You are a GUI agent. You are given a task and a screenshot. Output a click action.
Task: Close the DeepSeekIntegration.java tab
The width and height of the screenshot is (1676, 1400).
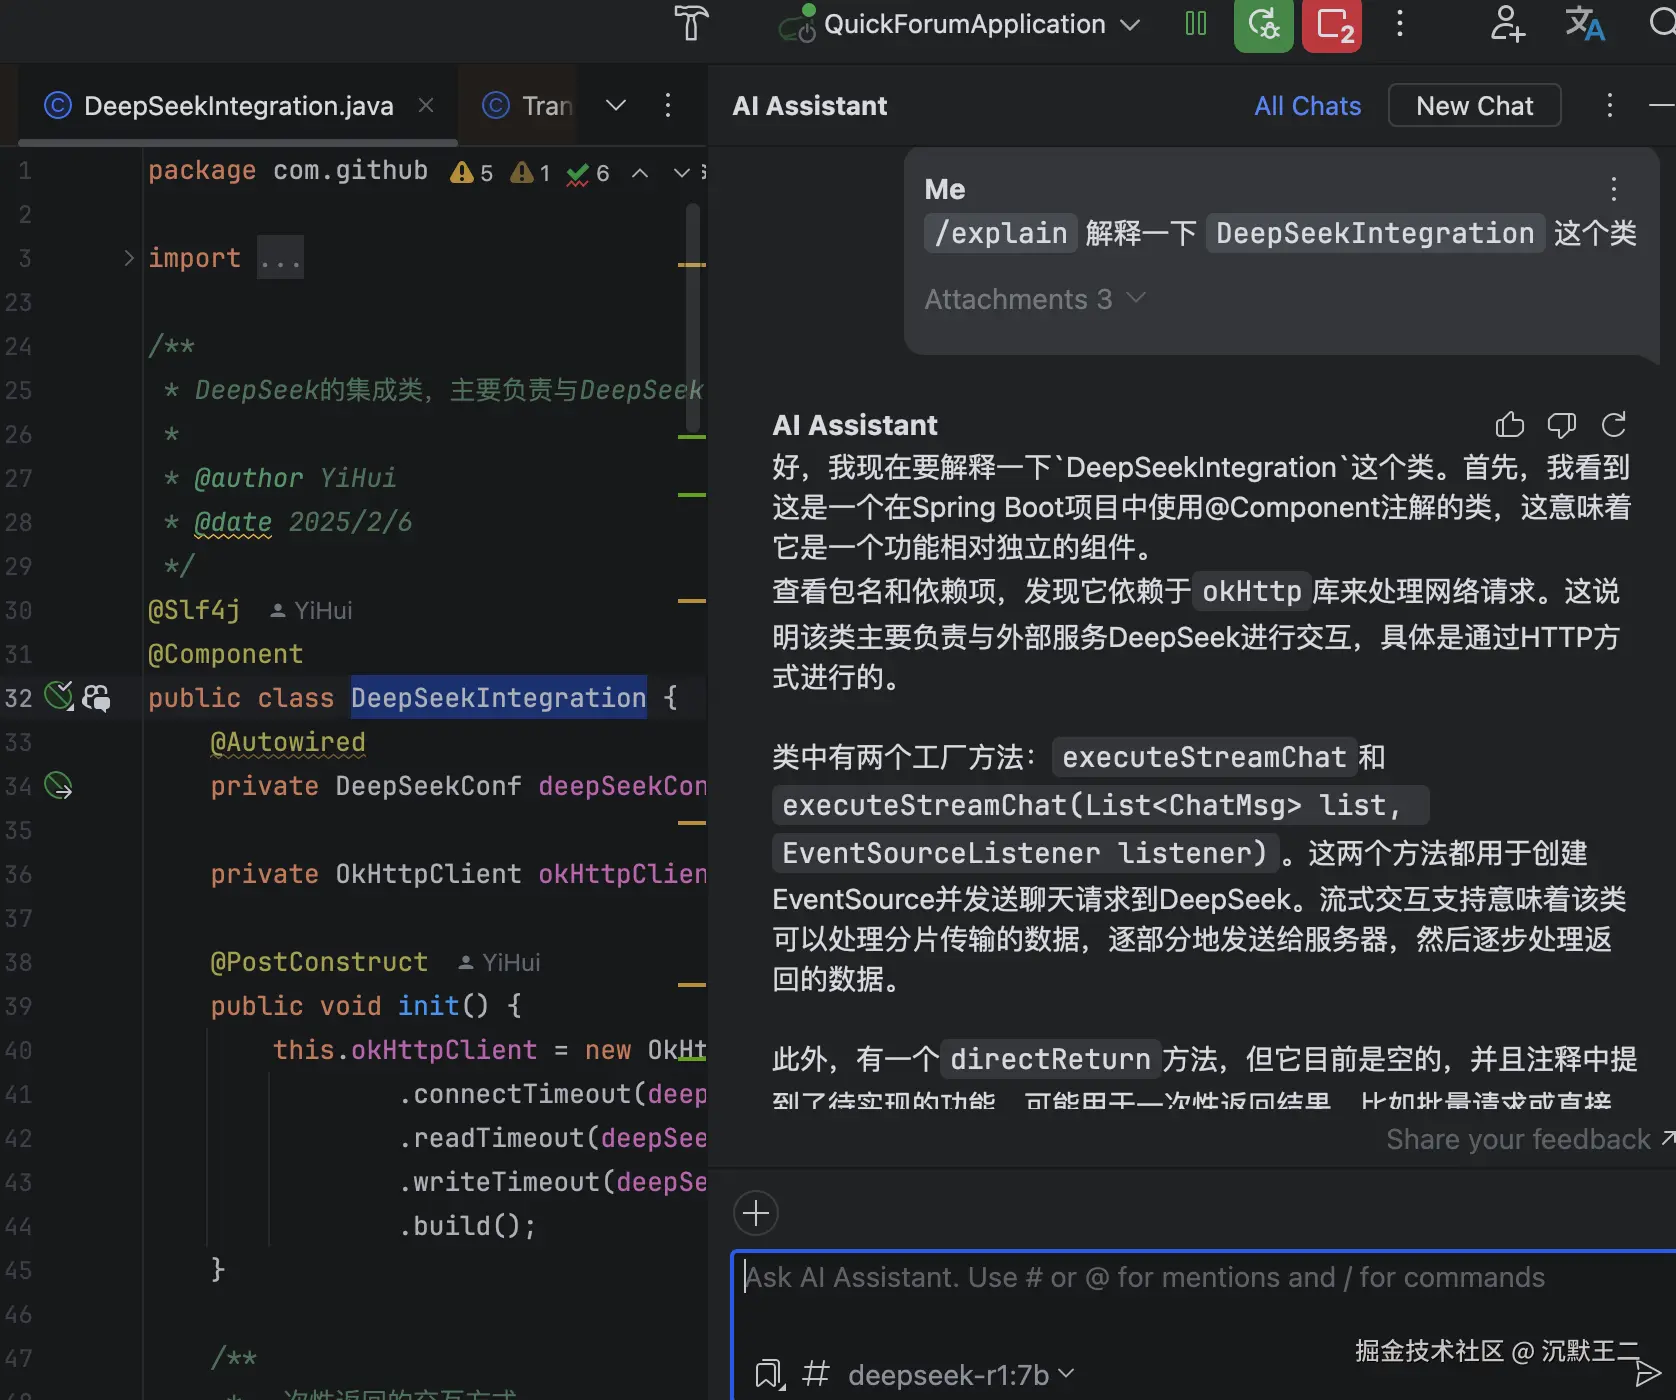pyautogui.click(x=426, y=105)
